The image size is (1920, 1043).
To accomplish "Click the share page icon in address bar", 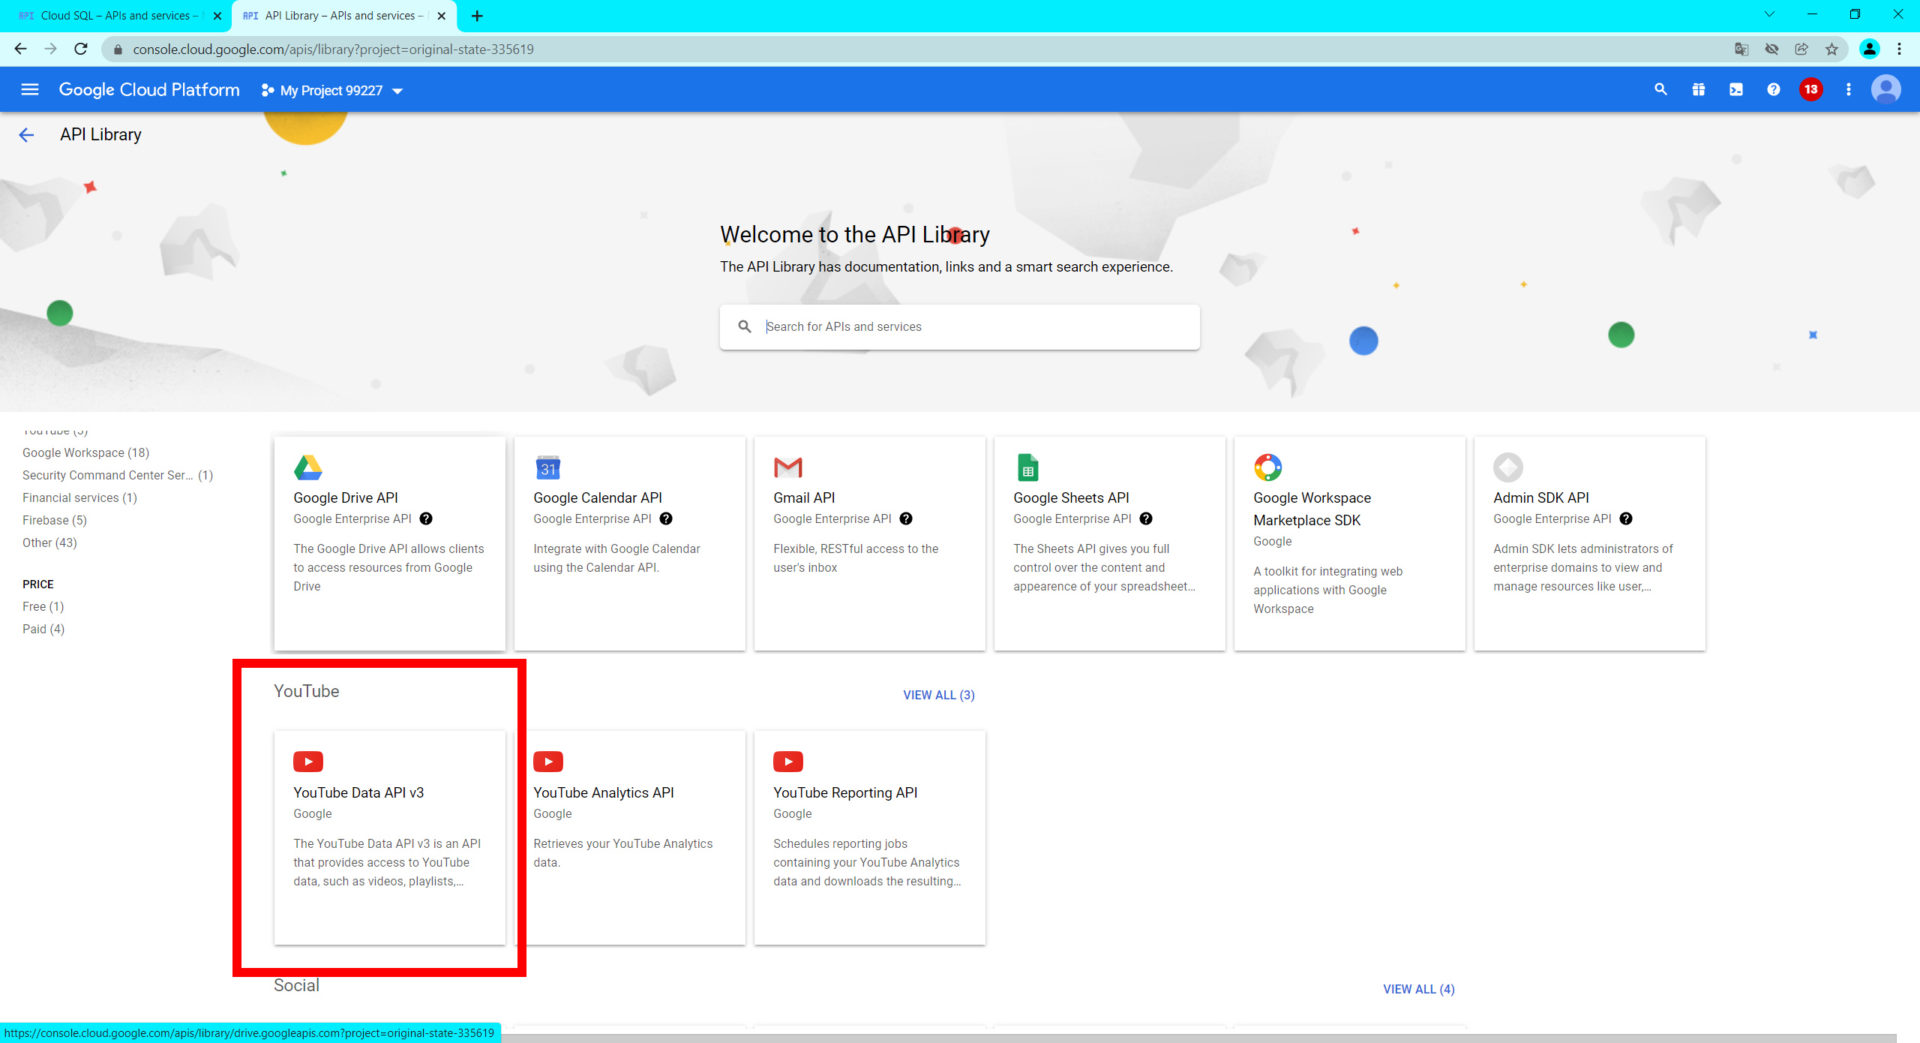I will point(1802,49).
